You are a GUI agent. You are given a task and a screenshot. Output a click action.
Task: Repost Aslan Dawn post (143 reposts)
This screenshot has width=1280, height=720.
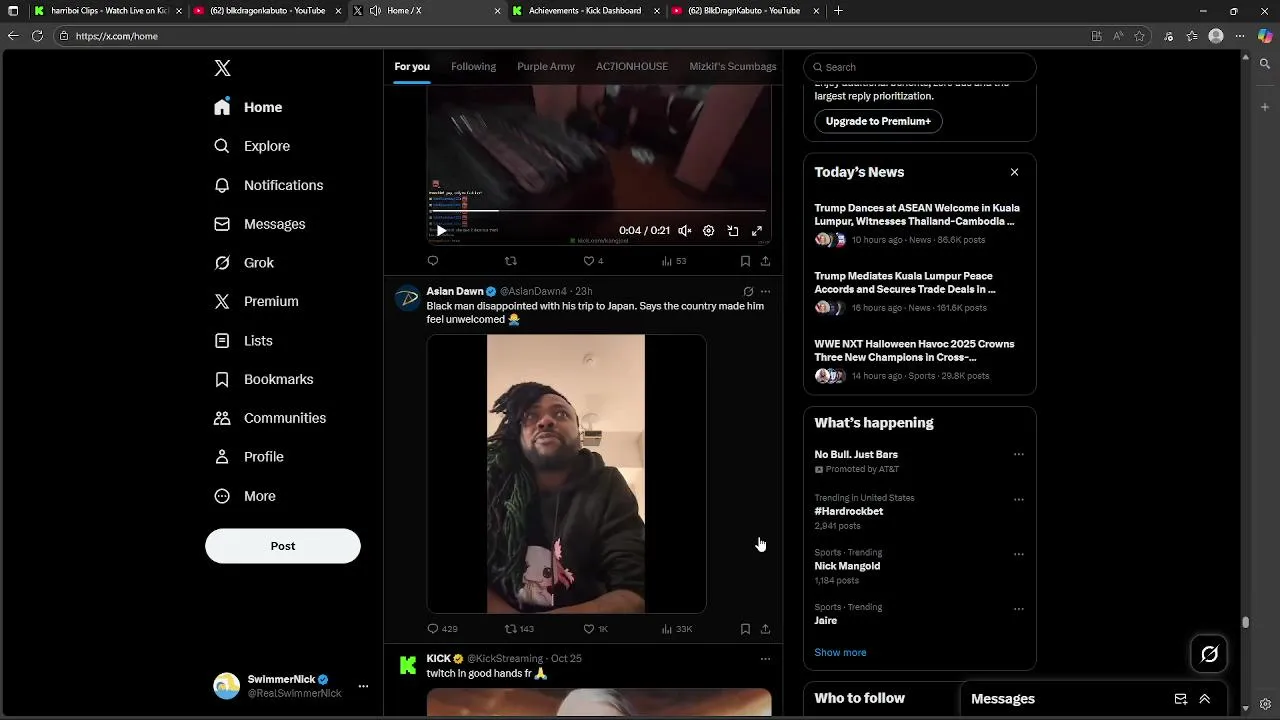[519, 629]
